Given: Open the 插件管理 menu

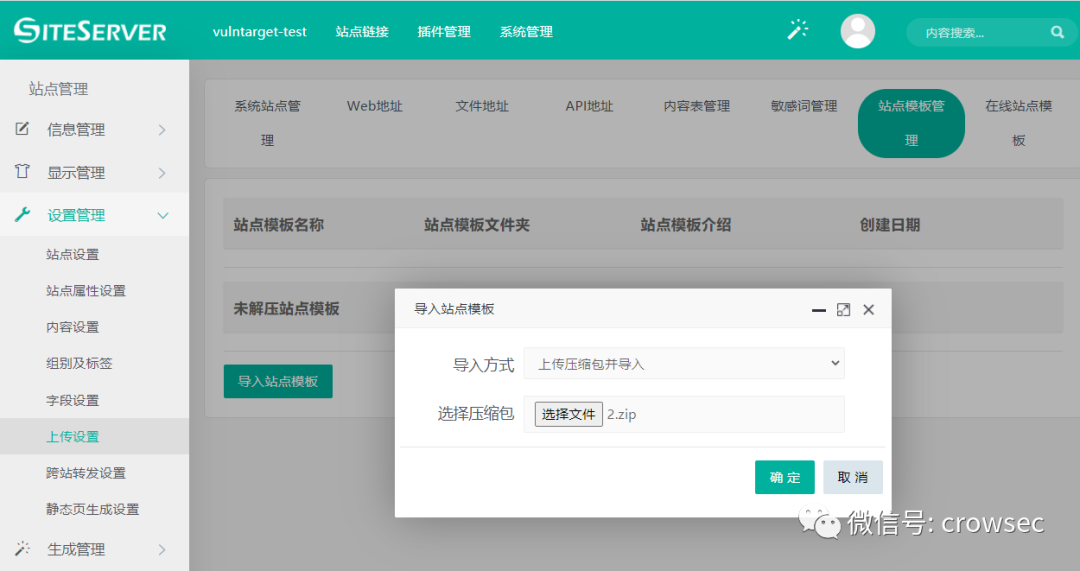Looking at the screenshot, I should point(444,32).
